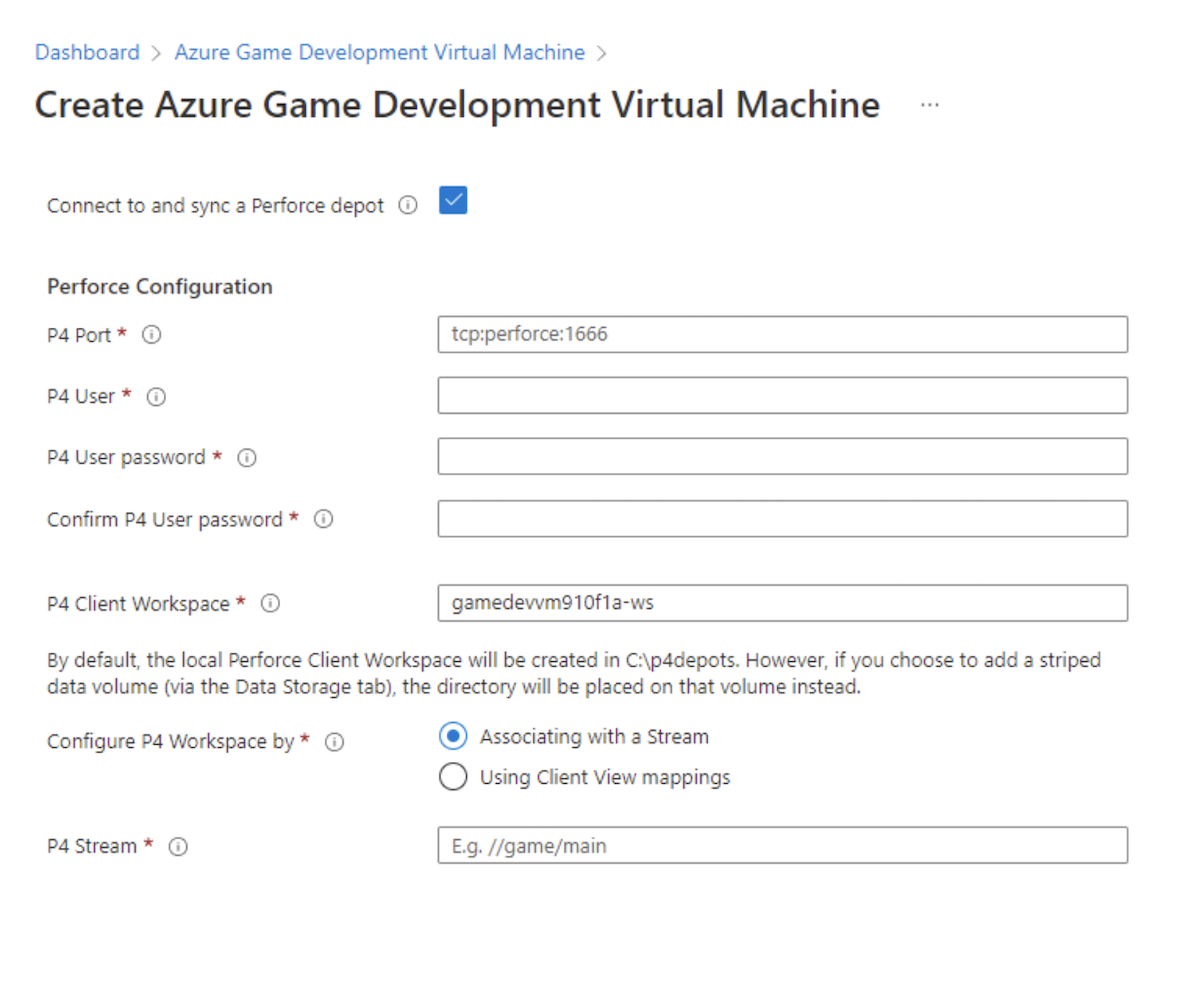
Task: Click the Perforce Configuration heading
Action: tap(160, 286)
